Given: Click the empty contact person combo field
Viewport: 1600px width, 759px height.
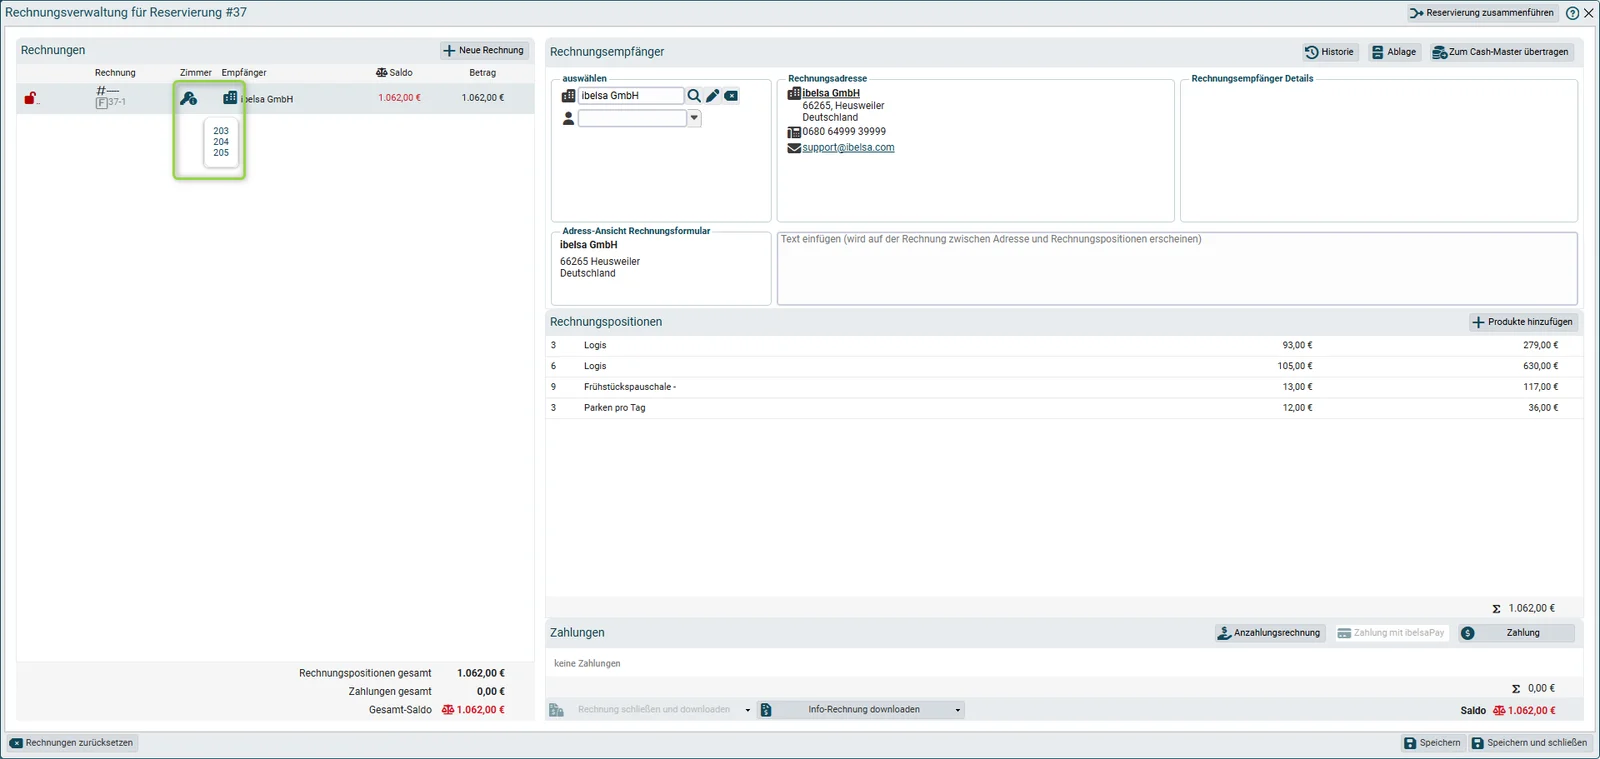Looking at the screenshot, I should tap(632, 118).
